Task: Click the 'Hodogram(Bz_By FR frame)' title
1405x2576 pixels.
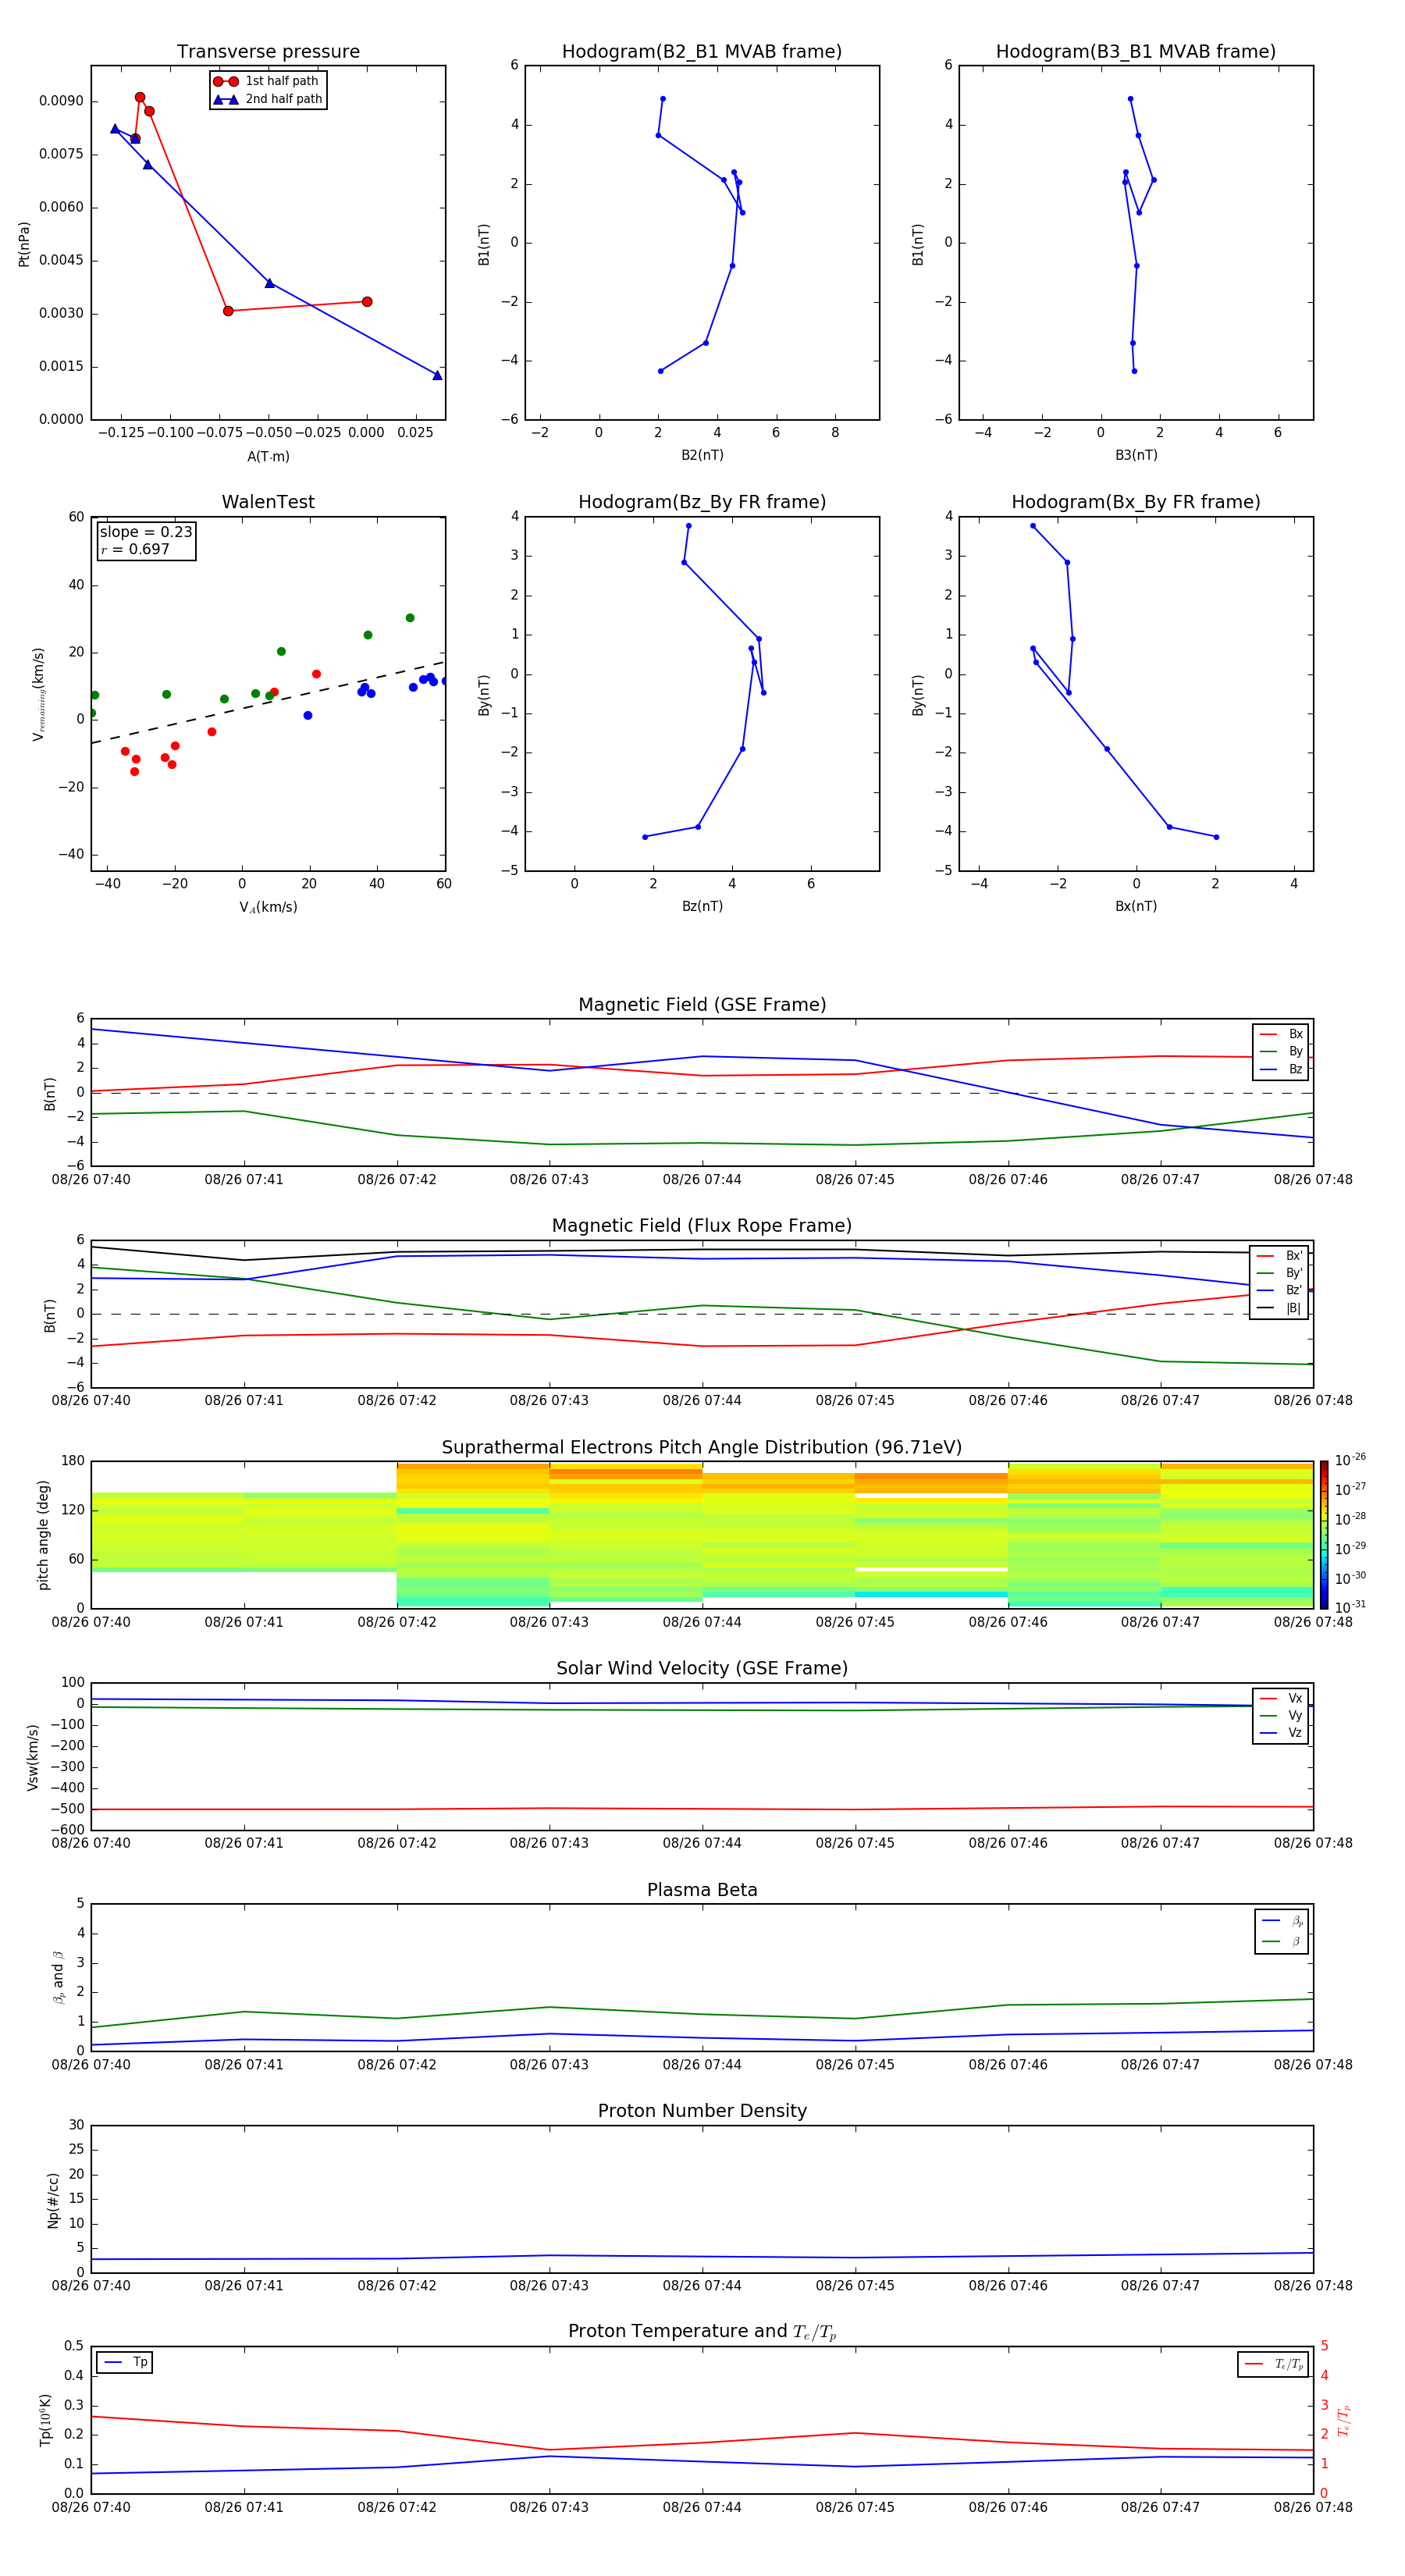Action: click(x=702, y=502)
